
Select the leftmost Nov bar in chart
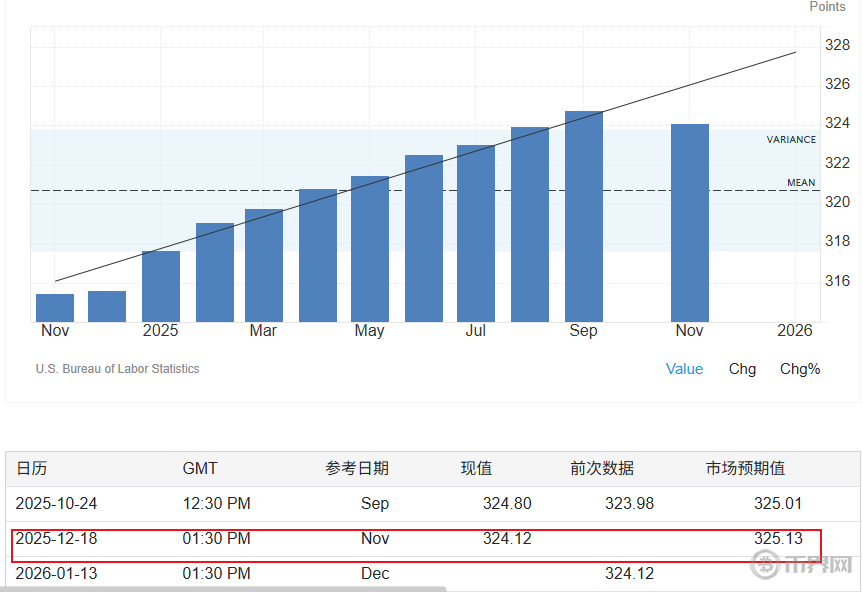(55, 307)
